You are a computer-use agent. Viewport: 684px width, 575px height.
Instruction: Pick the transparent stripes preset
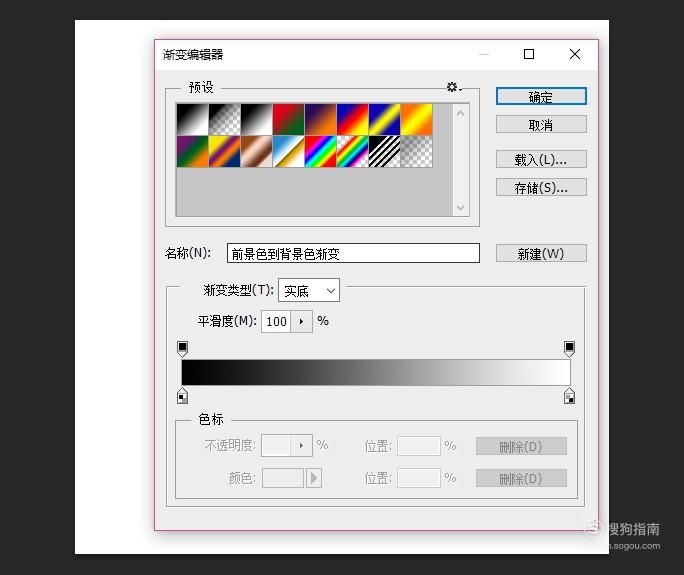click(x=385, y=151)
